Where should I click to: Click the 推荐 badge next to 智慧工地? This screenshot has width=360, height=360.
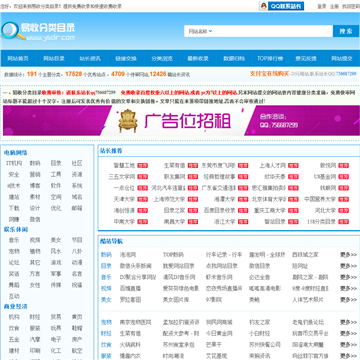click(x=143, y=166)
